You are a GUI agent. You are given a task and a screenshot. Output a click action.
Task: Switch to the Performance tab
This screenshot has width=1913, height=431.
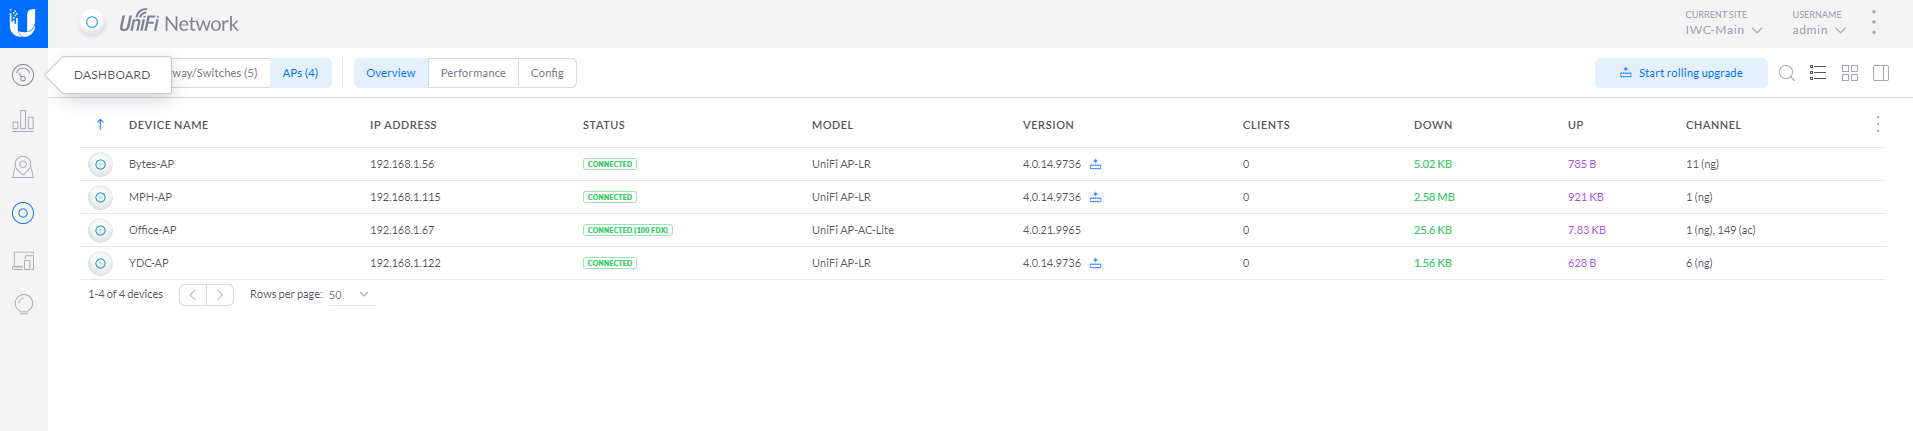point(473,73)
